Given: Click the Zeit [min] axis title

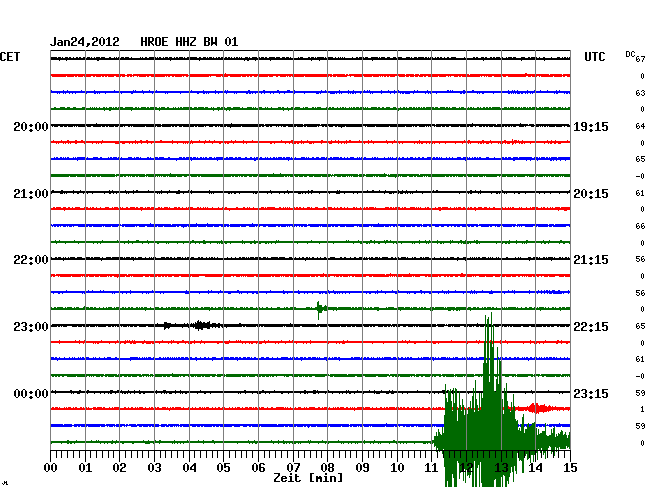Looking at the screenshot, I should (x=308, y=478).
